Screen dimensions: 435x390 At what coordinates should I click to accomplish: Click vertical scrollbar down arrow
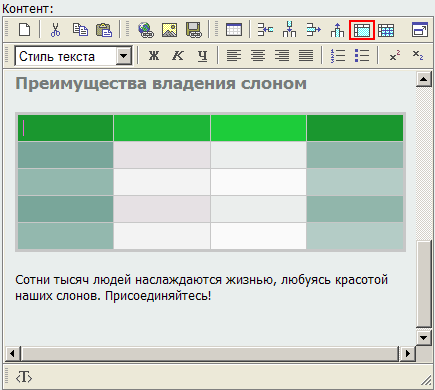point(424,338)
